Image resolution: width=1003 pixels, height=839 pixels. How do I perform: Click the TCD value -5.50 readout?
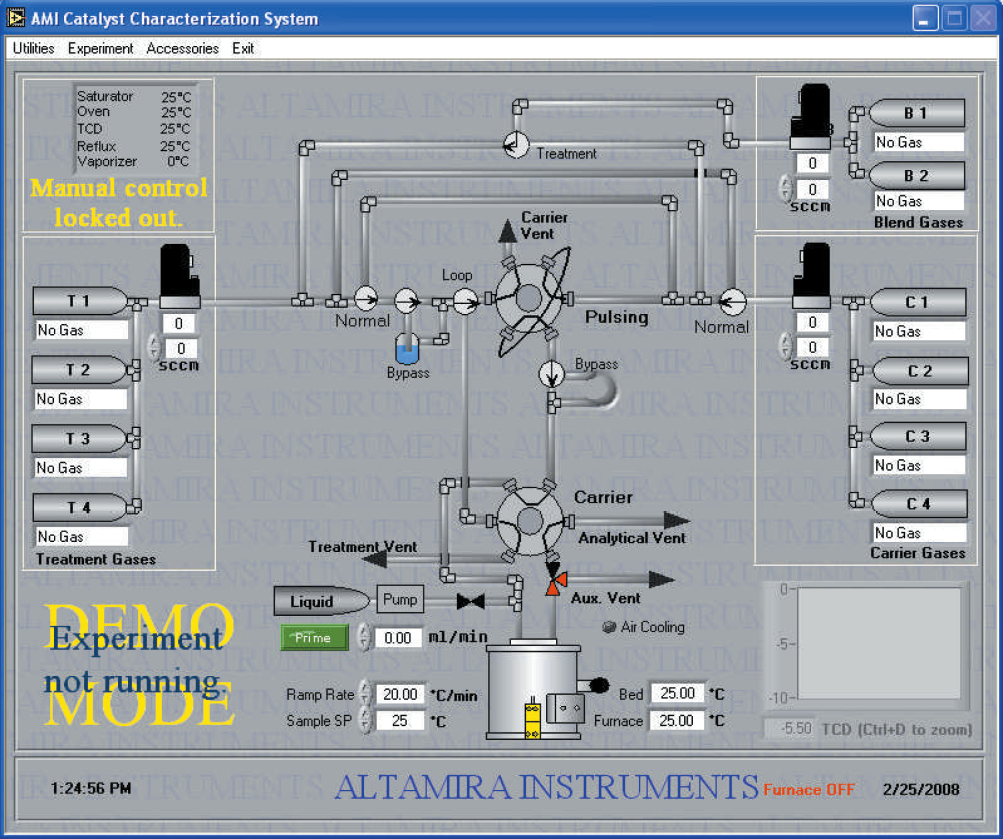click(790, 728)
